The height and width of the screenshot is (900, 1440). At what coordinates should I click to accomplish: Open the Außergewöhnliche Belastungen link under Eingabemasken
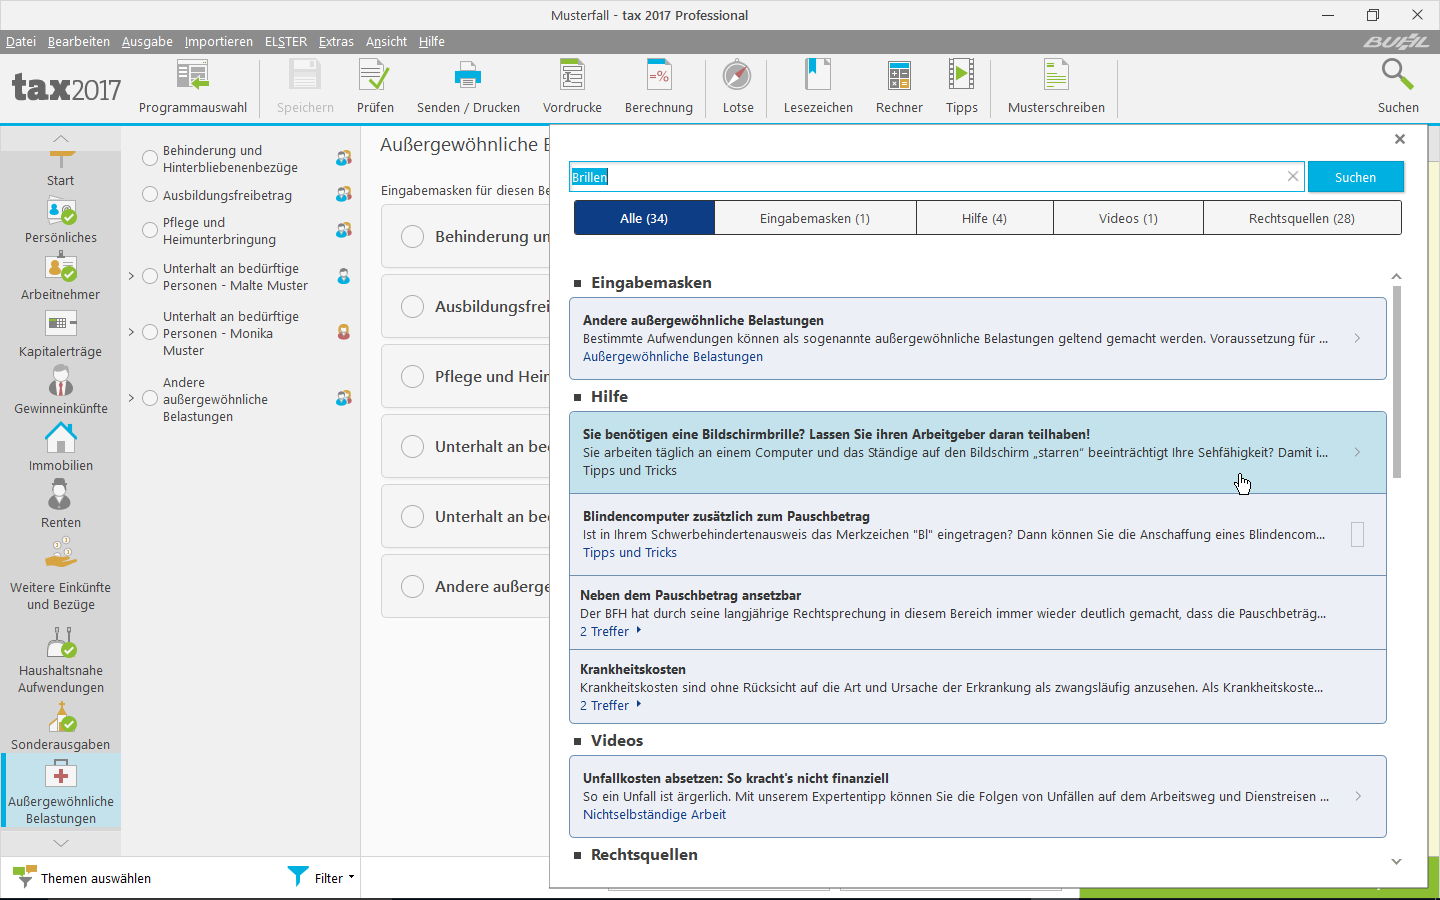tap(672, 357)
